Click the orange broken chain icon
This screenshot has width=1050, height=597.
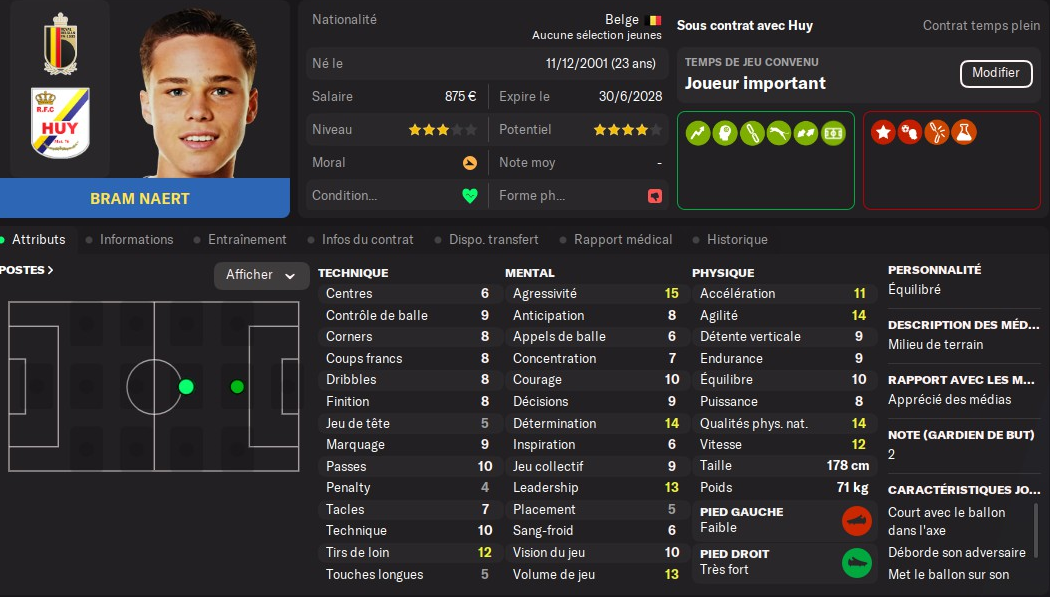coord(937,132)
